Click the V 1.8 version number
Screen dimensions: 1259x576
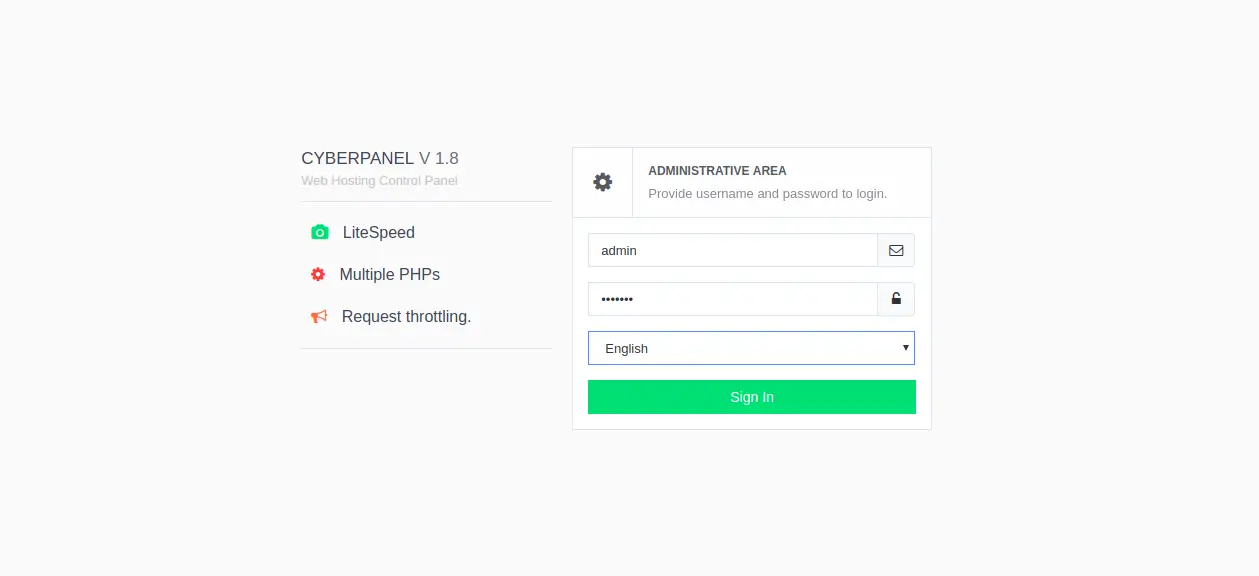[439, 158]
